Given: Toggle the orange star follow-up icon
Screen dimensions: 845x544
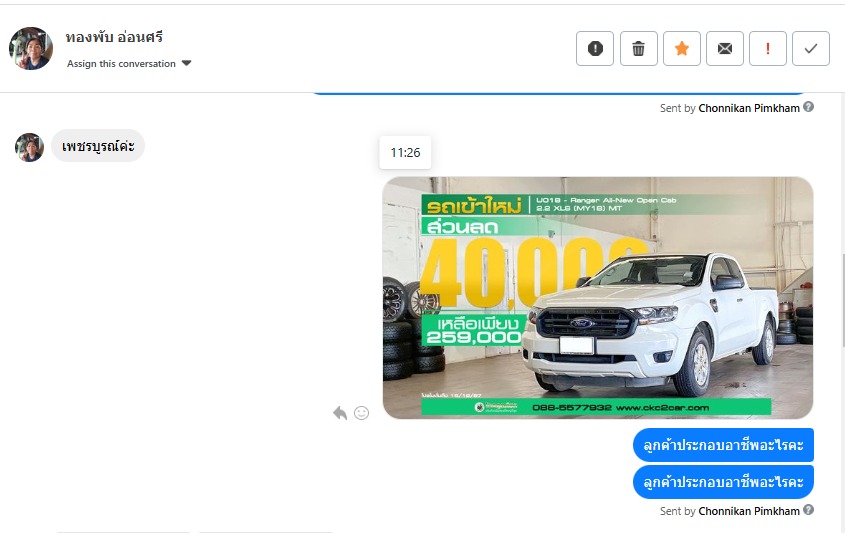Looking at the screenshot, I should [681, 49].
